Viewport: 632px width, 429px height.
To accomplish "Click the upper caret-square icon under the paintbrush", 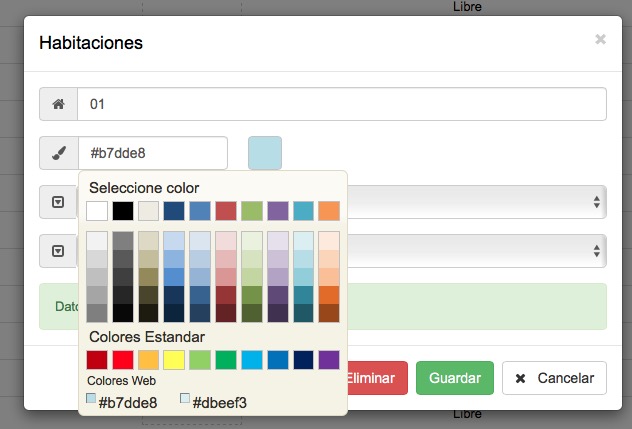I will 58,202.
